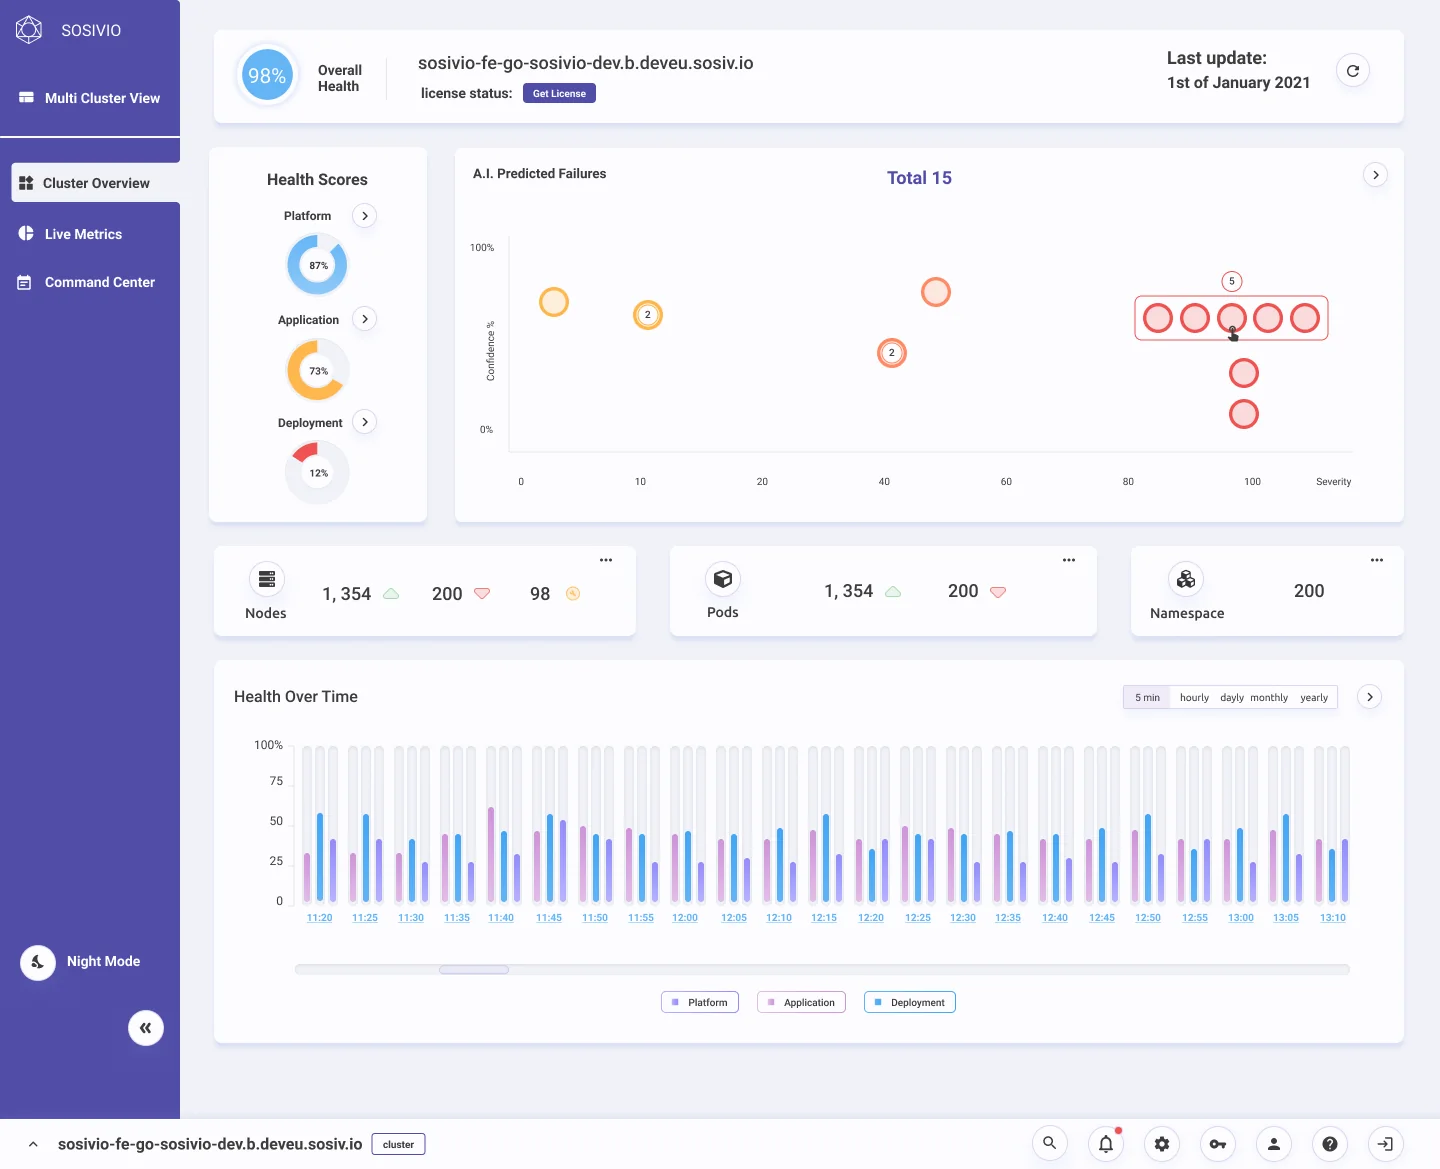Click the Health Over Time horizontal scrollbar

click(x=822, y=969)
